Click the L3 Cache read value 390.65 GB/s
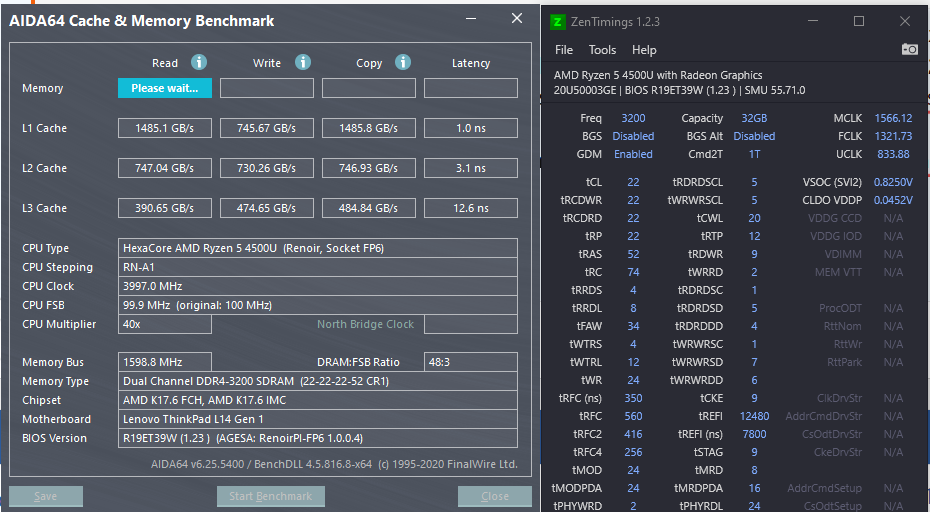930x512 pixels. click(165, 208)
